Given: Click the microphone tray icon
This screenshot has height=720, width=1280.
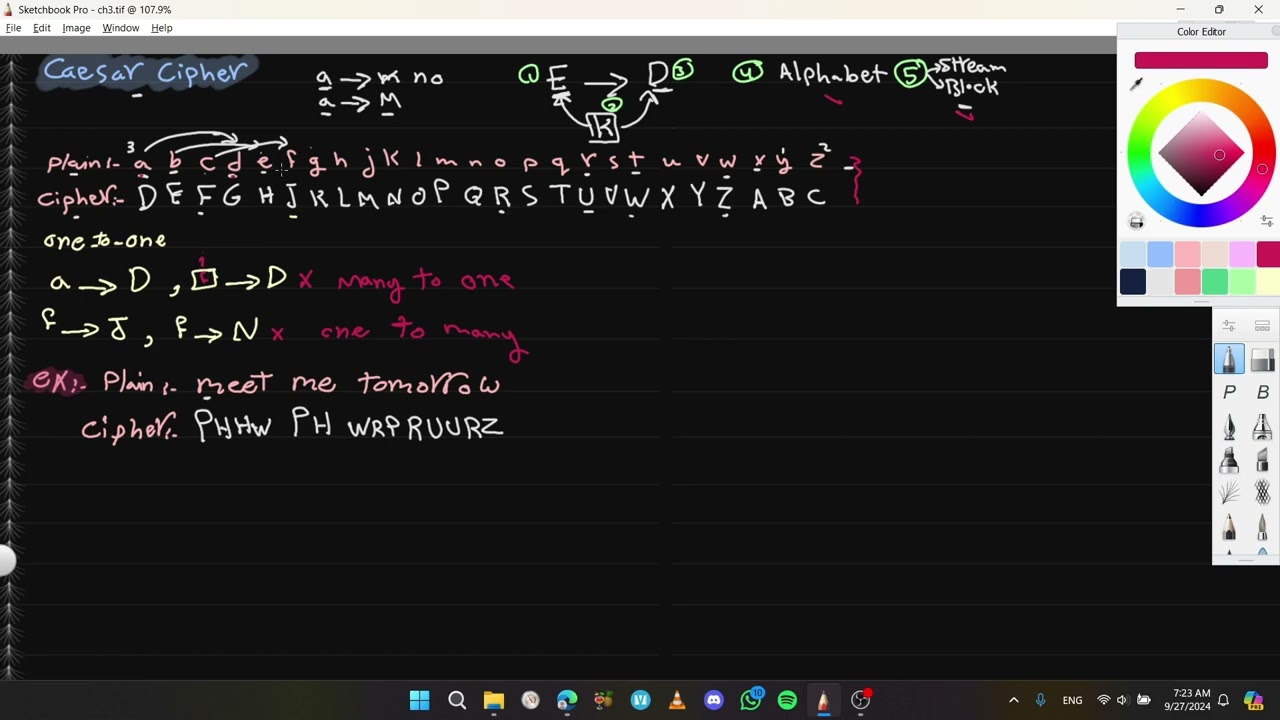Looking at the screenshot, I should [x=1041, y=700].
